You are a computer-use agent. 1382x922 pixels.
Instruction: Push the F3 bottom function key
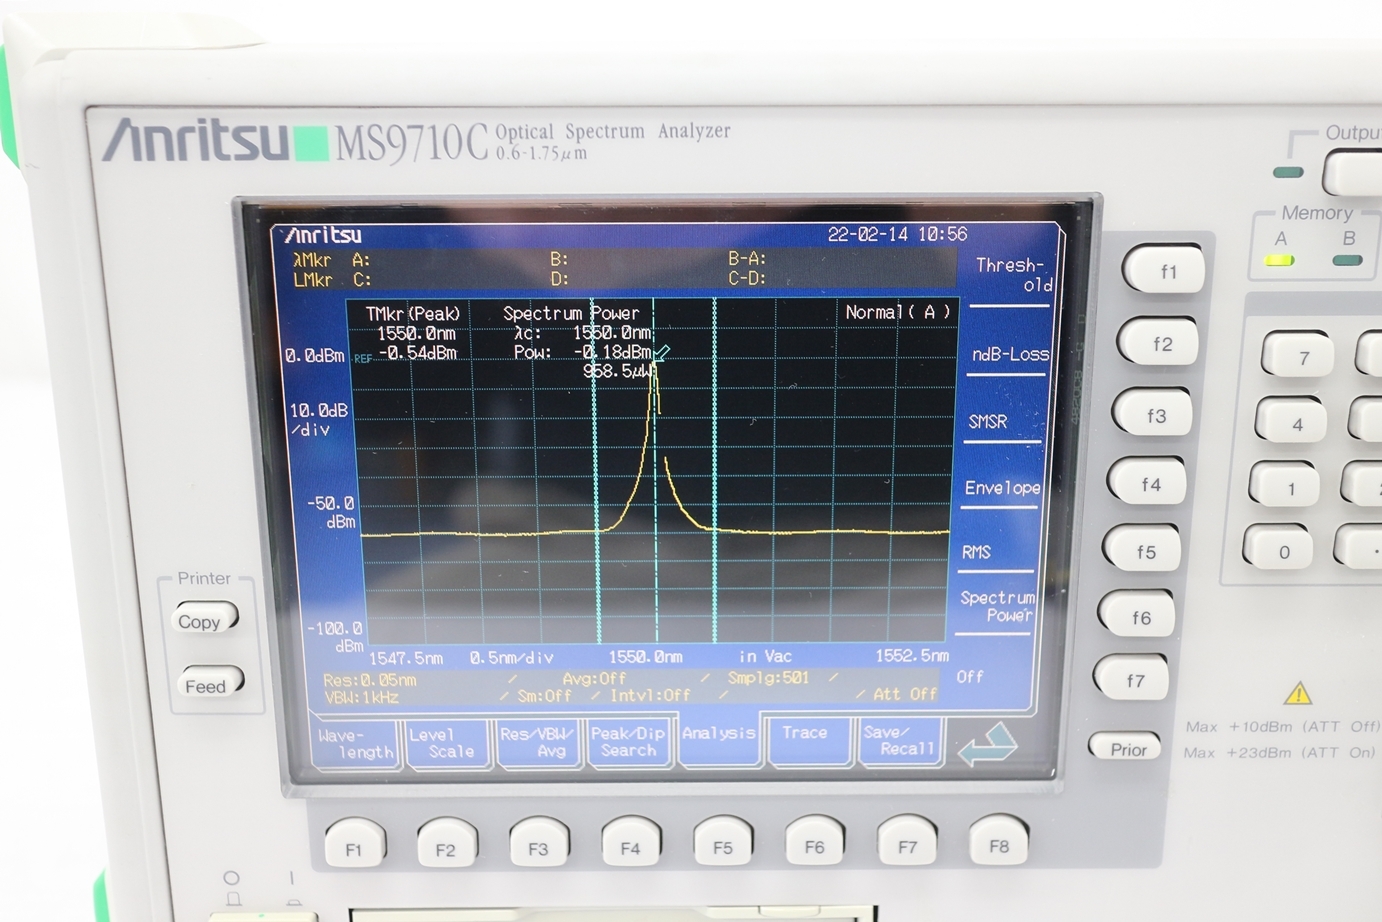click(539, 843)
